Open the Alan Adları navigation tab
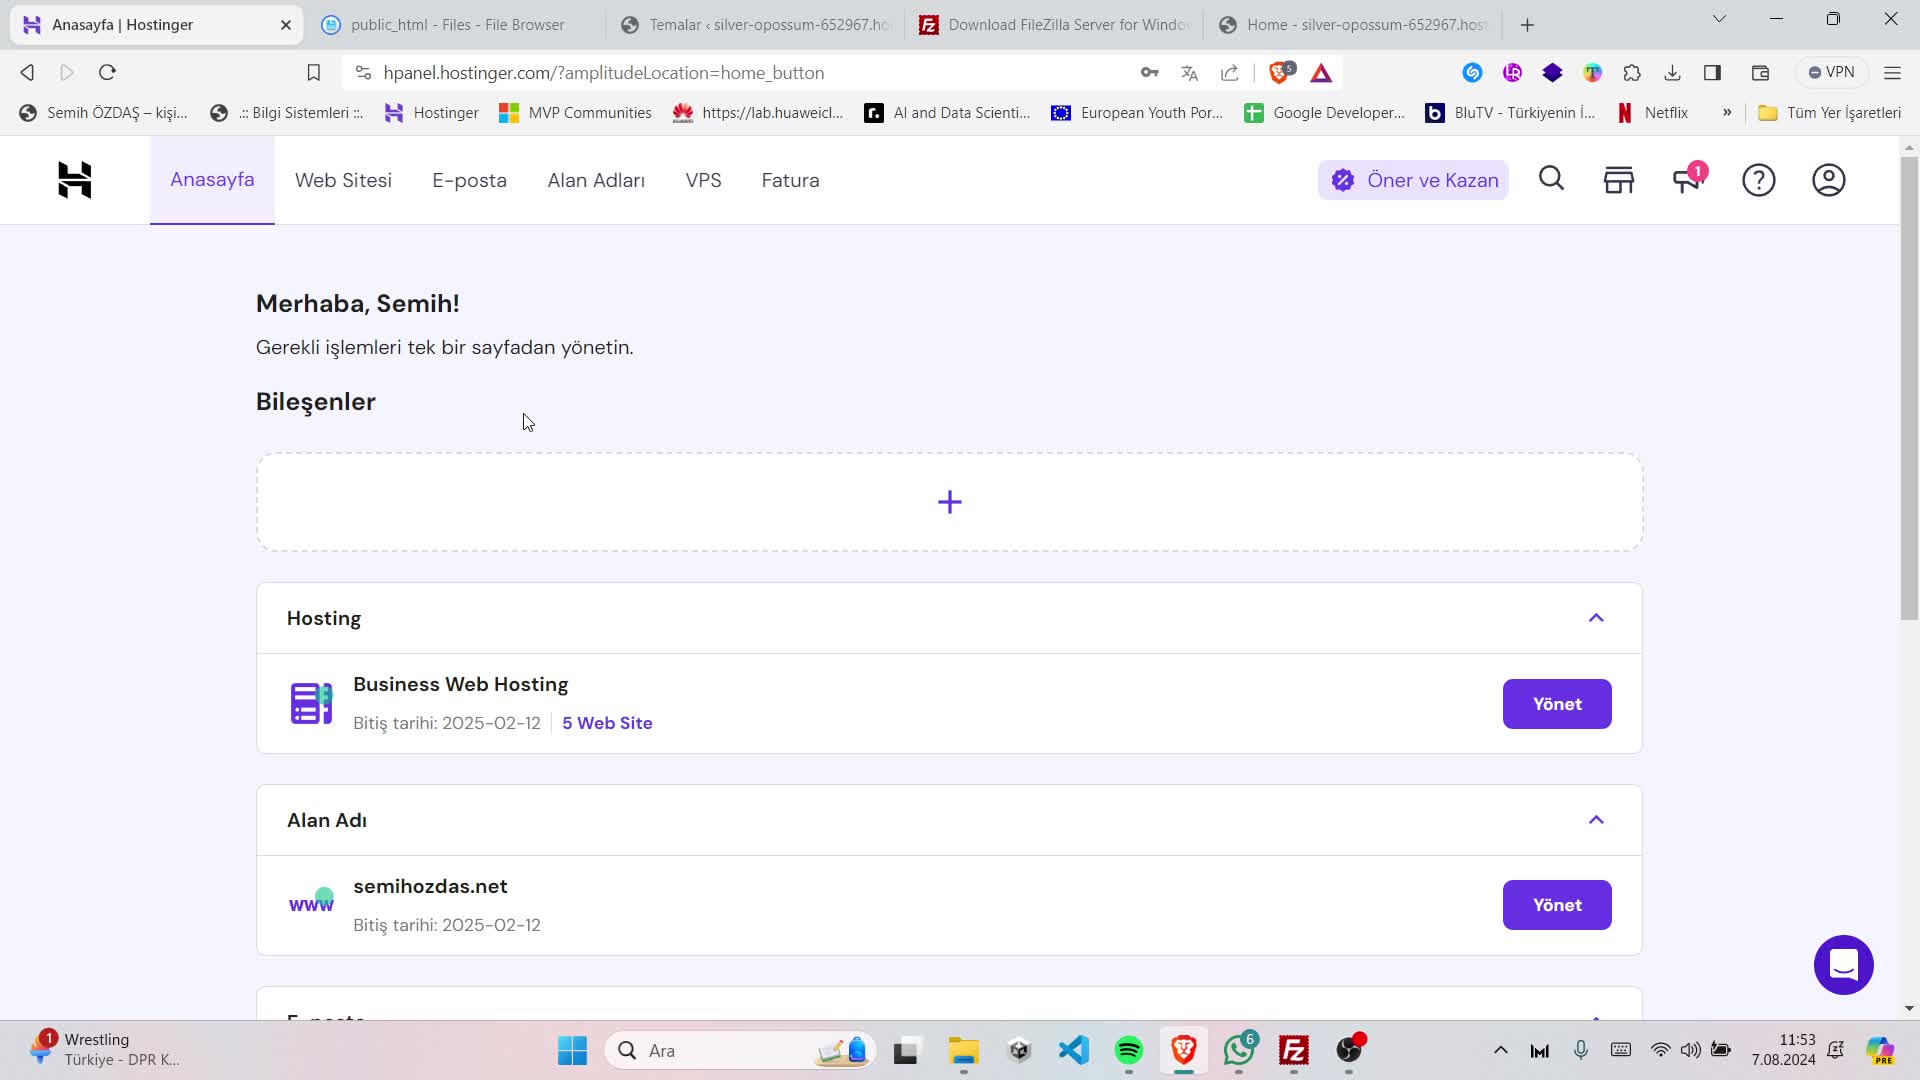Screen dimensions: 1920x1080 [596, 180]
